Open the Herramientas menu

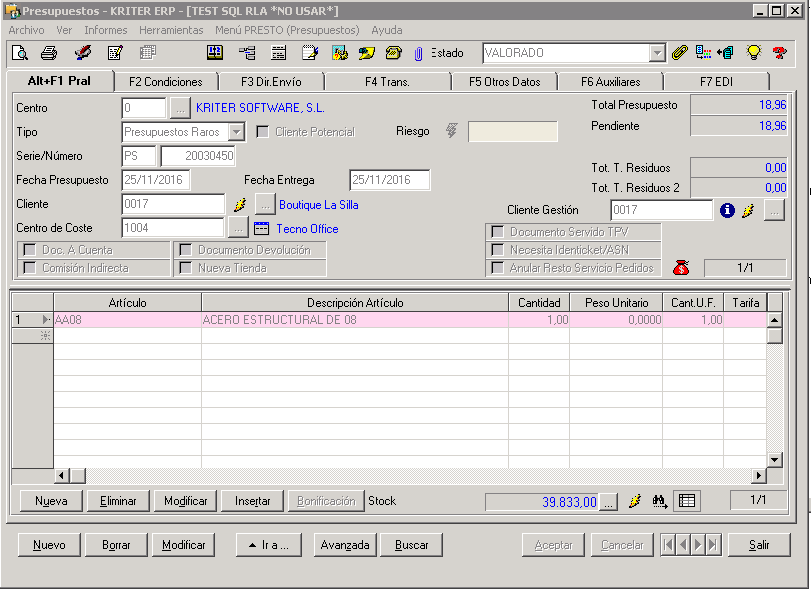[x=171, y=30]
